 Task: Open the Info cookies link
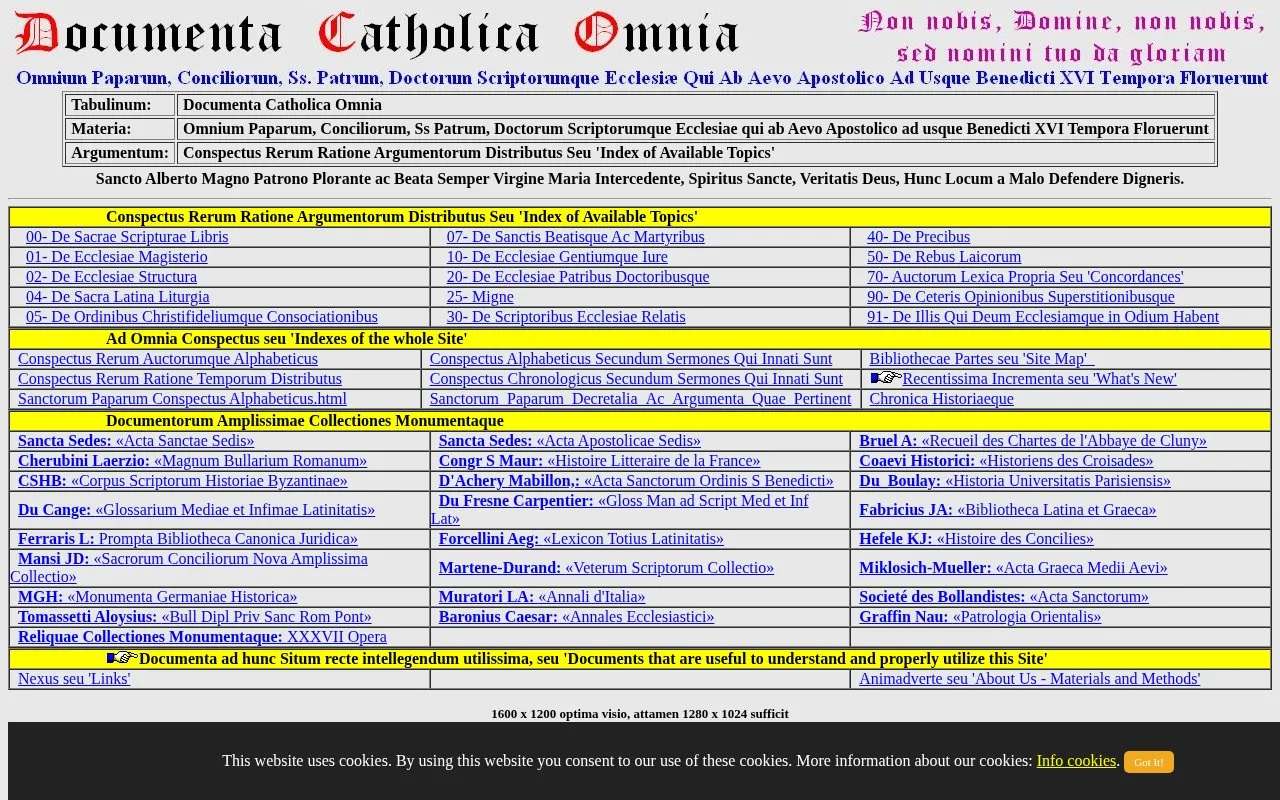tap(1076, 761)
